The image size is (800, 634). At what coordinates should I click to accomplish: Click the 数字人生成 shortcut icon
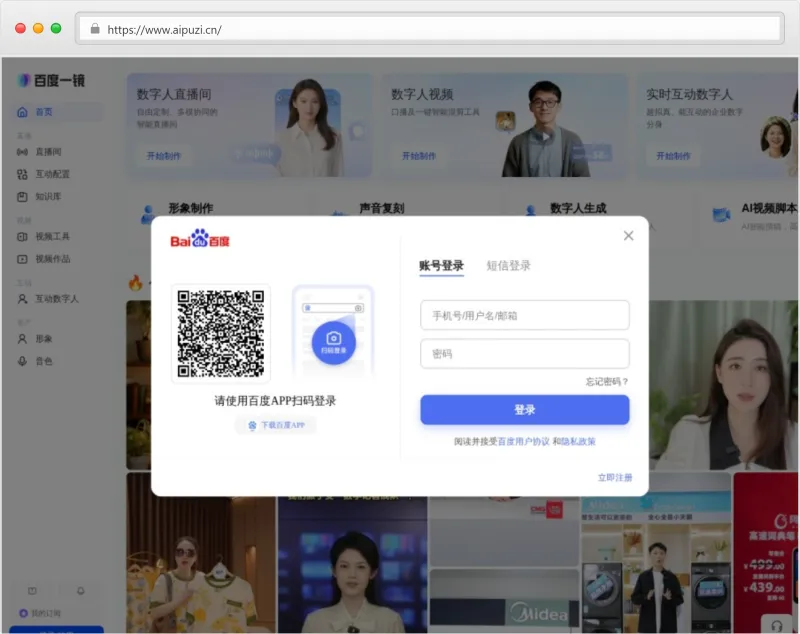coord(531,210)
